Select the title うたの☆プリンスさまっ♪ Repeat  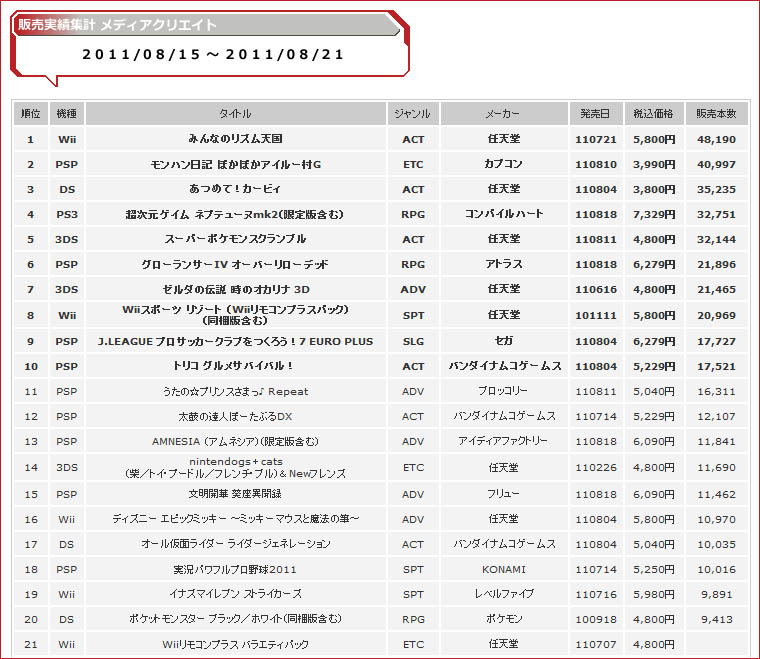click(236, 392)
